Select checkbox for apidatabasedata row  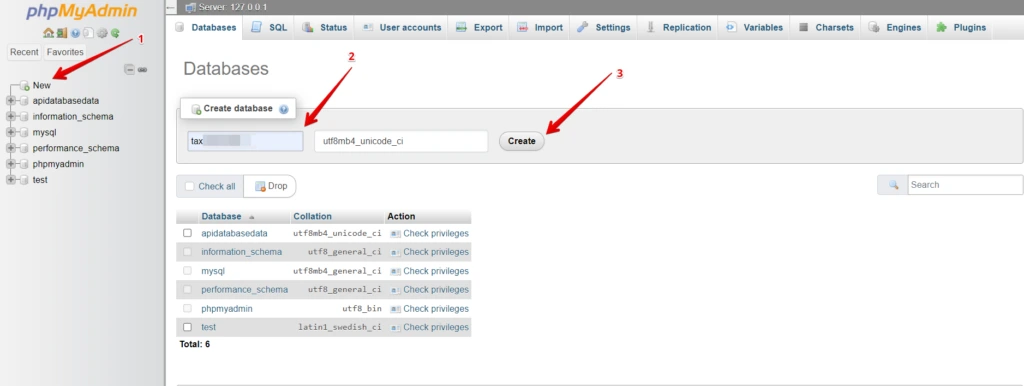[x=187, y=233]
